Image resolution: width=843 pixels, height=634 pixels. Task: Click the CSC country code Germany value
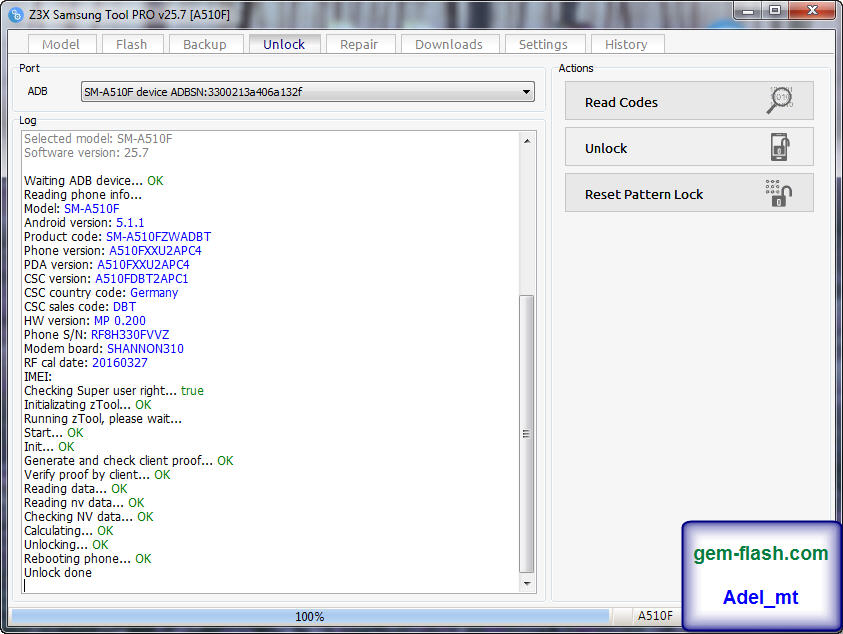point(154,293)
